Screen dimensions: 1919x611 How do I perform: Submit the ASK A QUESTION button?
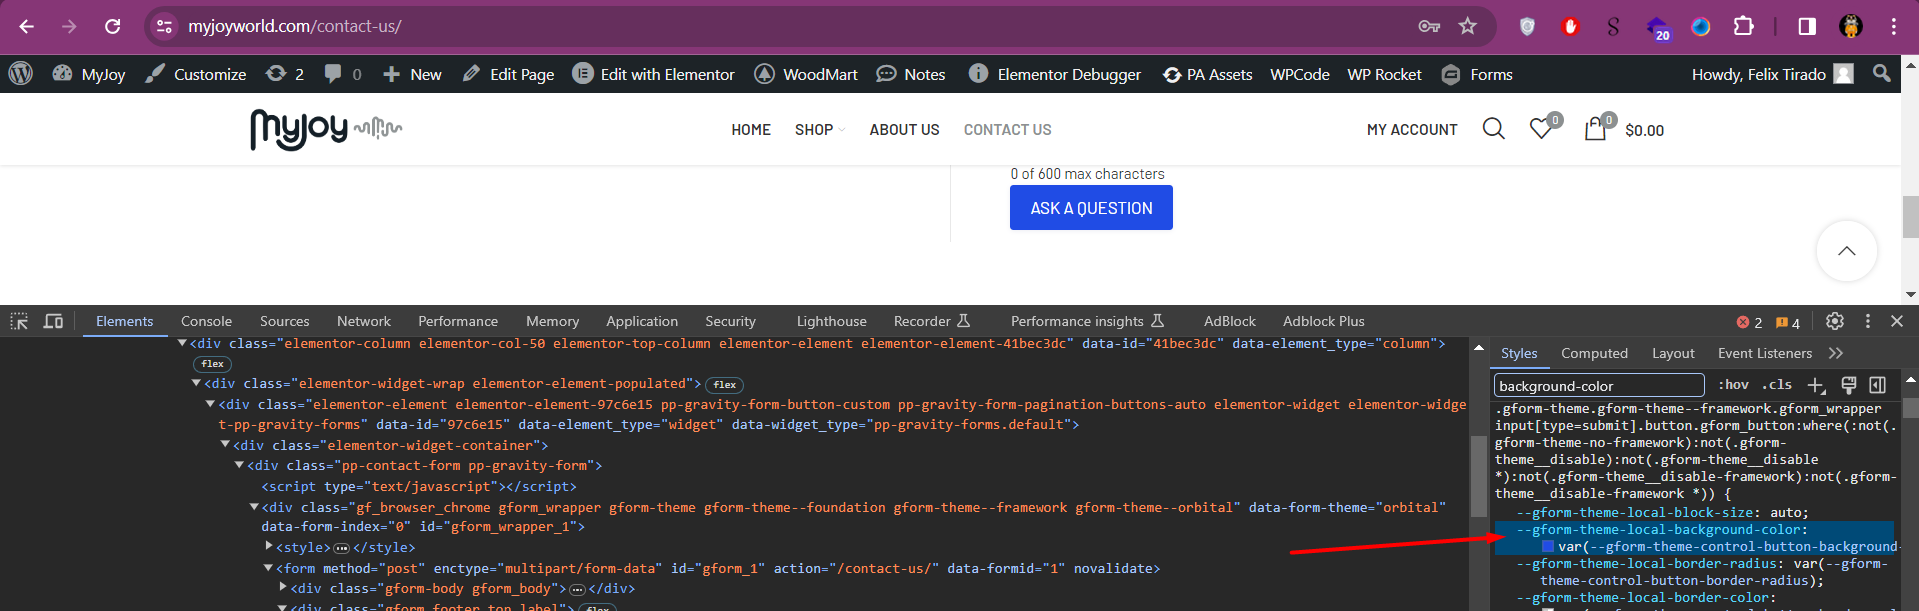click(x=1091, y=208)
